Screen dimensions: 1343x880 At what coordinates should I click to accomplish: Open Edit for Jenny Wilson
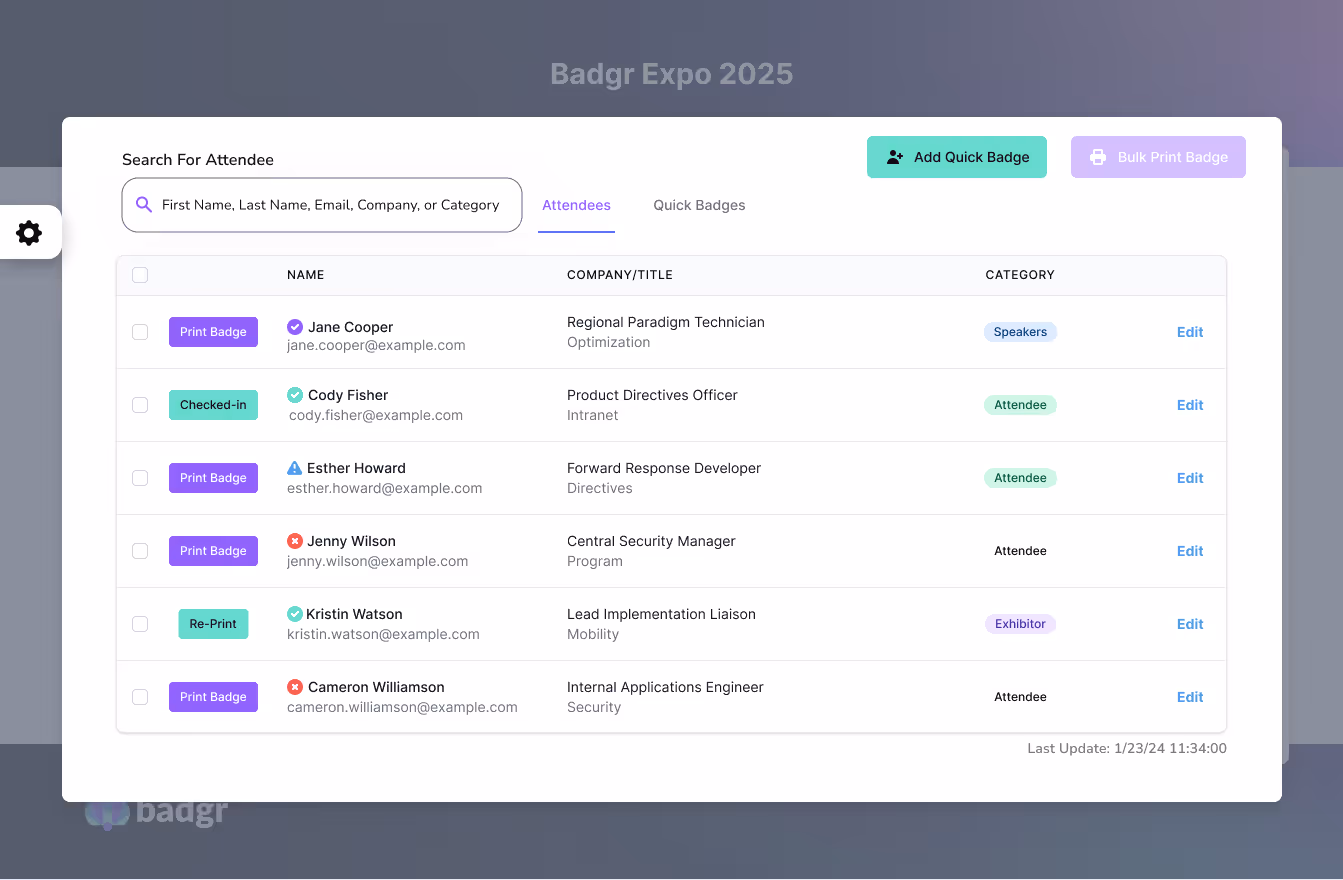point(1190,551)
